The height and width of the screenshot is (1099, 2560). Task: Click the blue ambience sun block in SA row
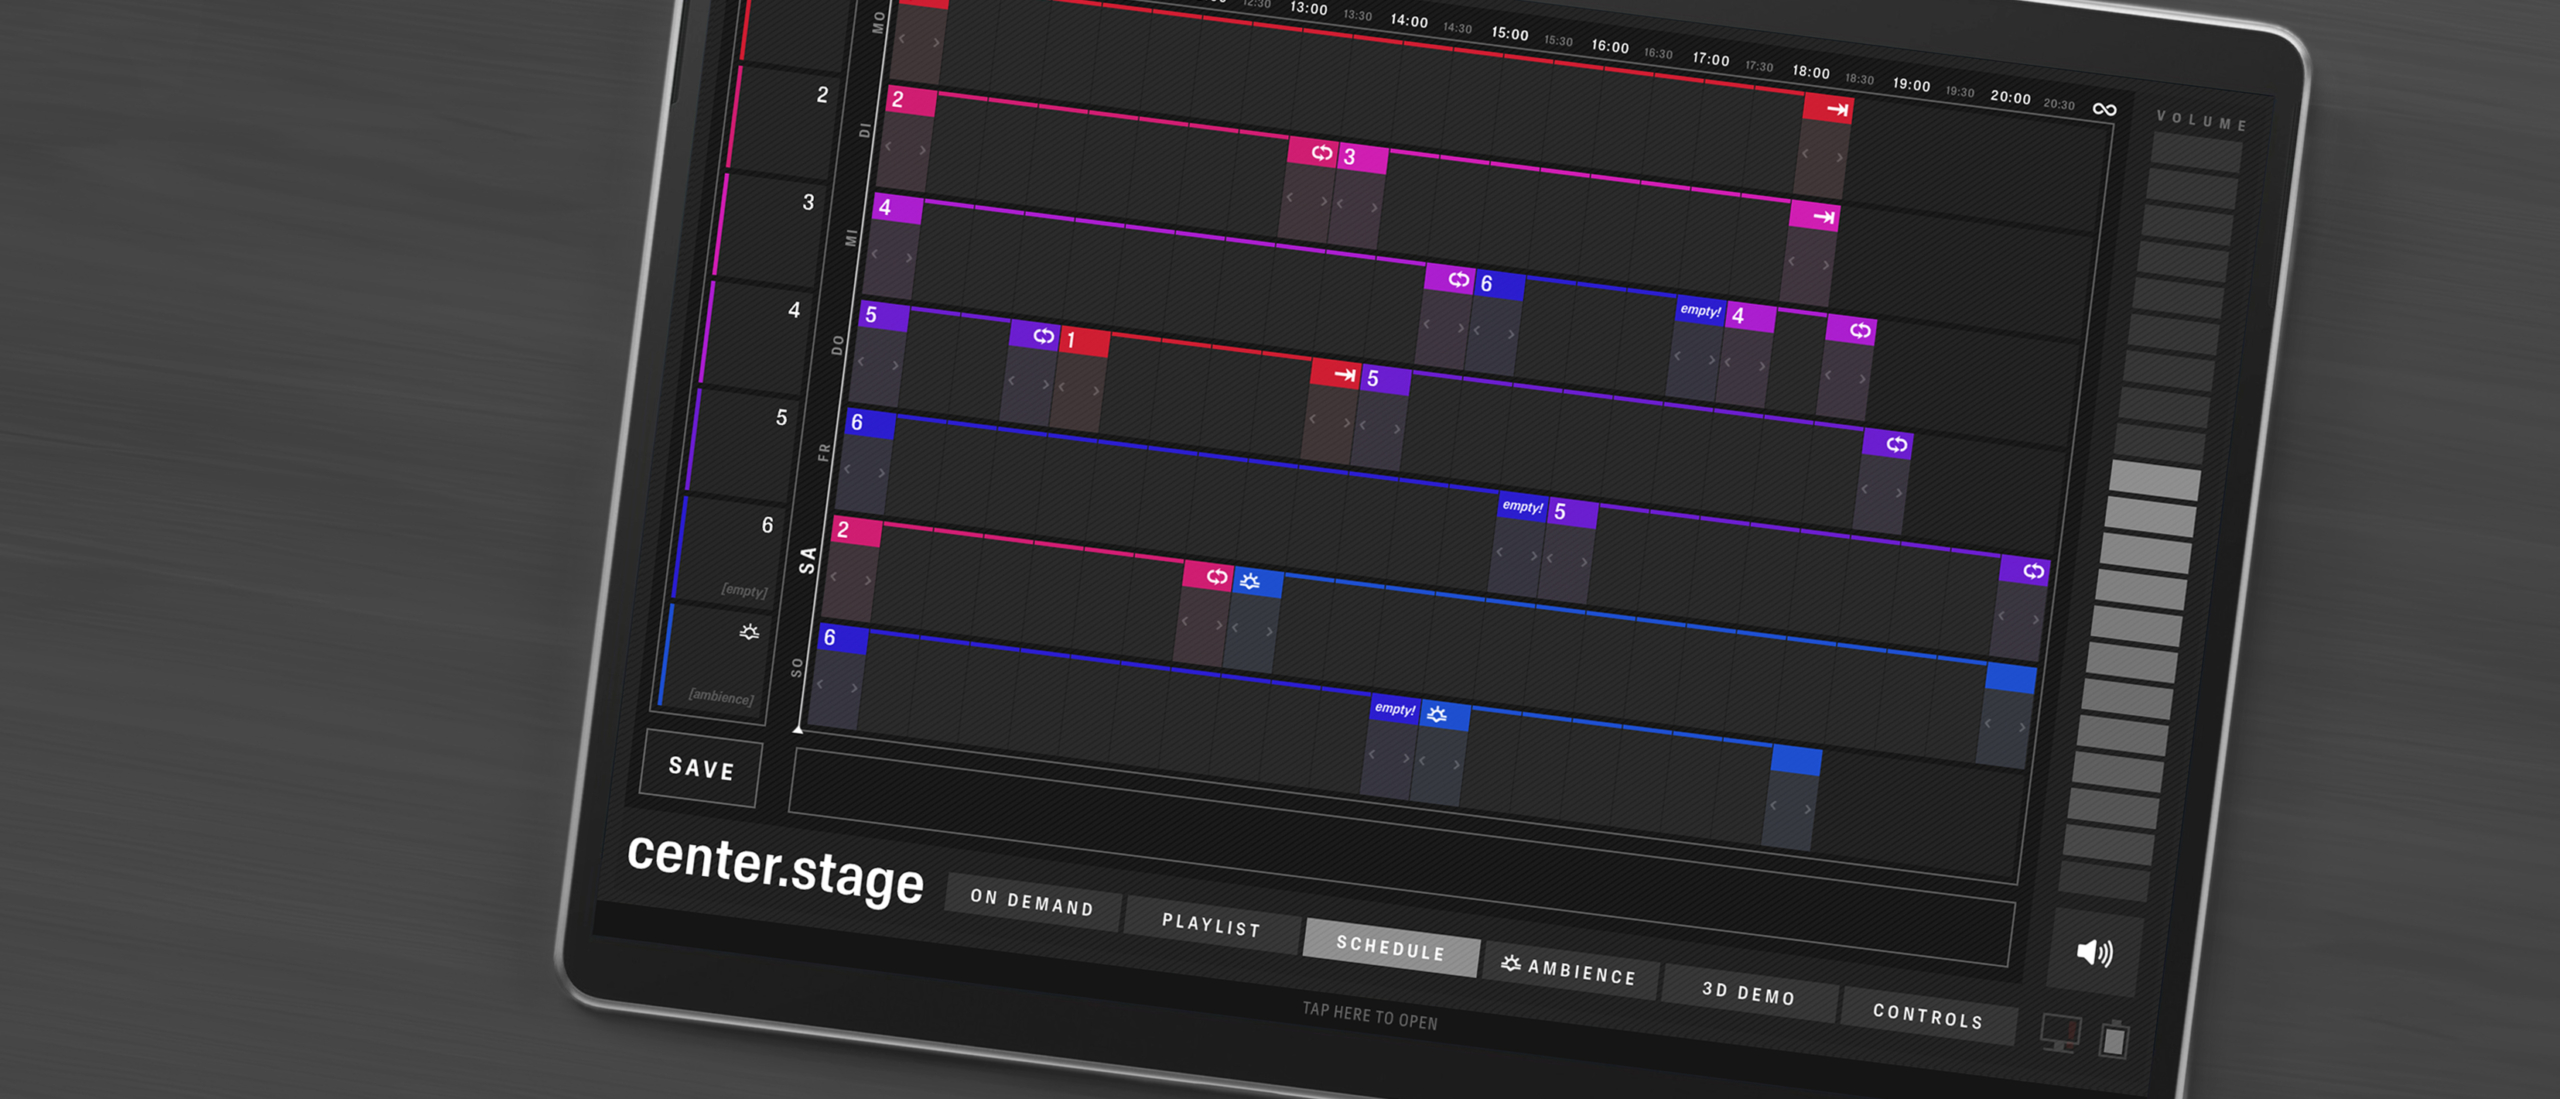pos(1258,582)
